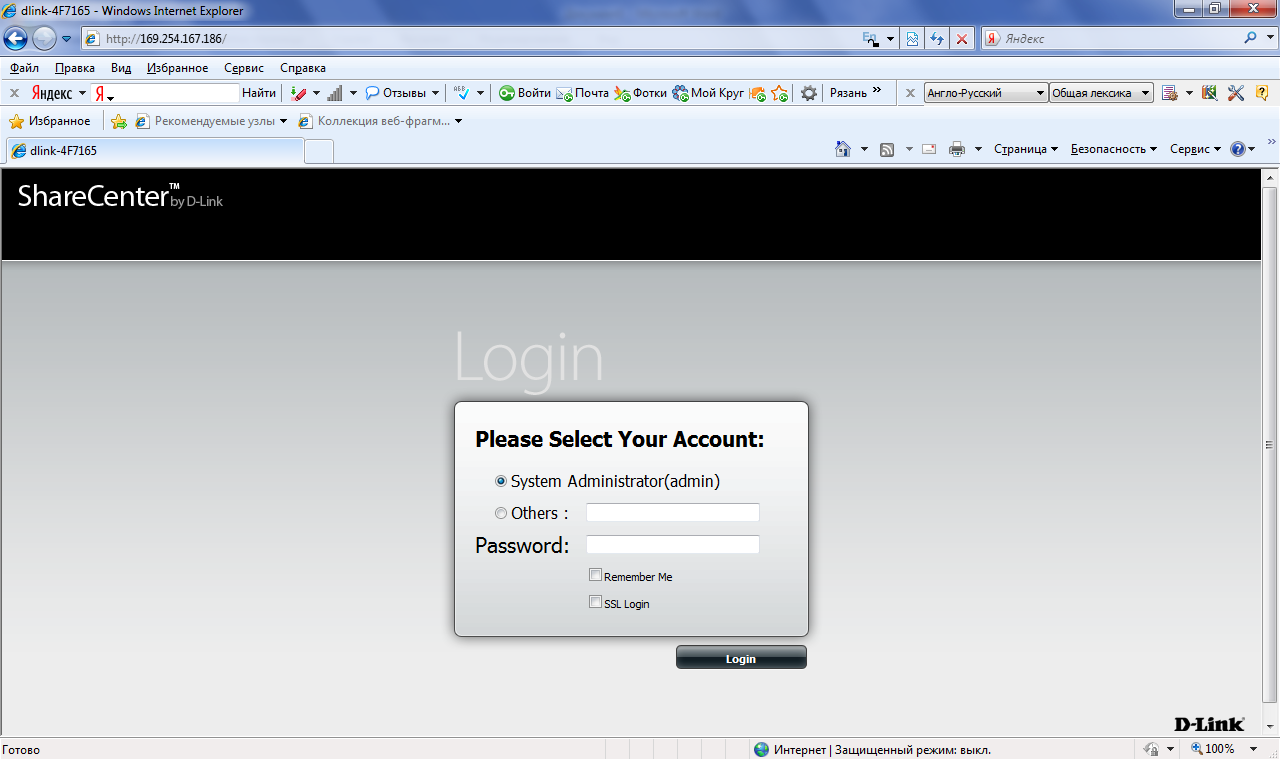Click the compatibility view icon in address bar
The image size is (1280, 760).
(912, 39)
